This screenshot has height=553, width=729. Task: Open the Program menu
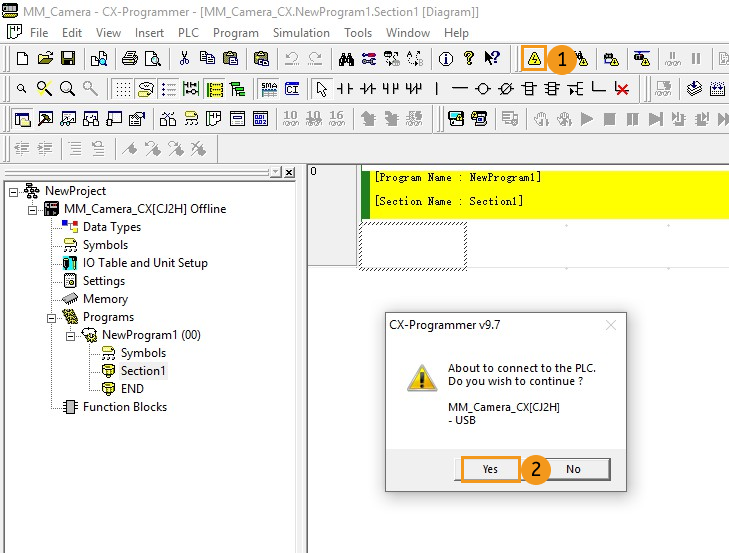236,33
